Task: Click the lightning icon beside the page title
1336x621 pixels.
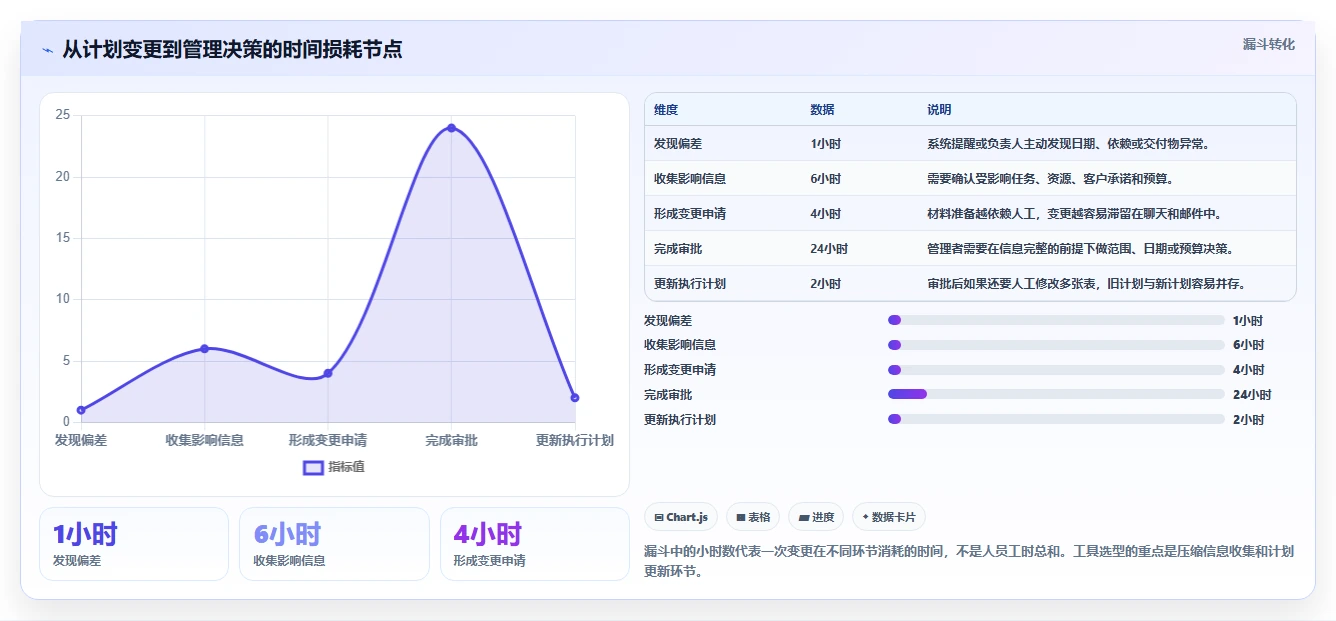Action: 47,50
